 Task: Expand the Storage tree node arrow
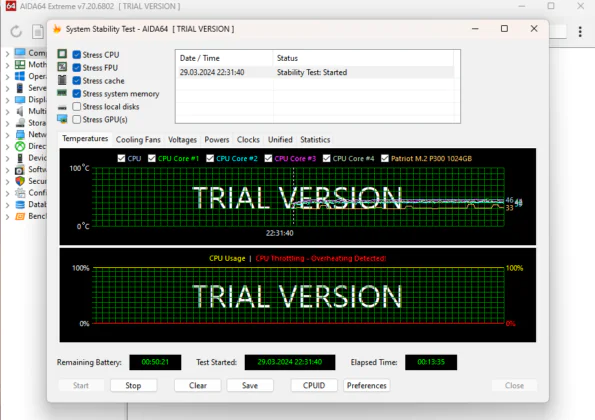coord(7,124)
